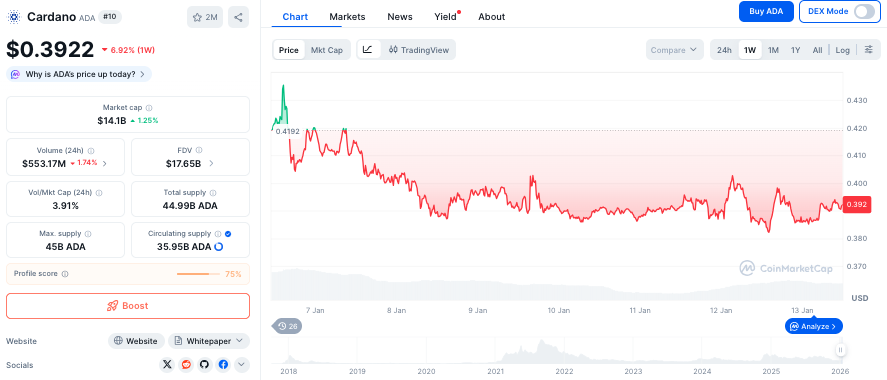Click the Analyze button
Screen dimensions: 887x380
click(x=814, y=326)
